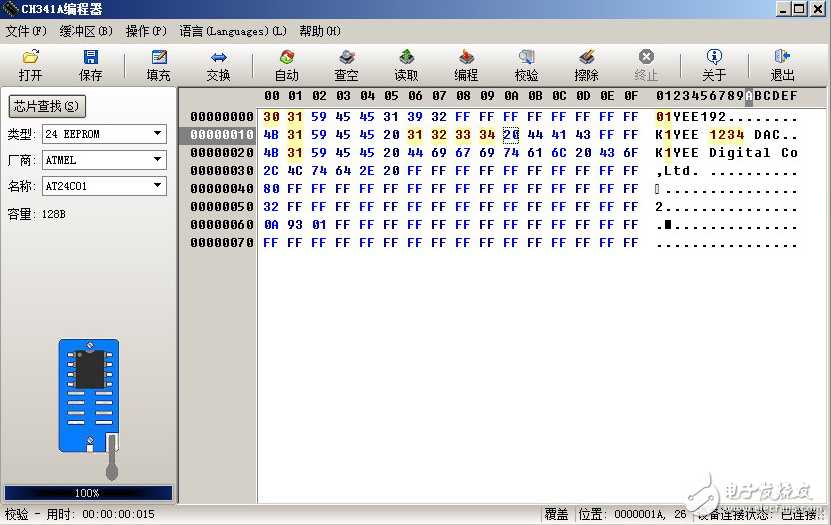Open a file with 打开 toolbar icon
The height and width of the screenshot is (525, 831).
[x=31, y=65]
